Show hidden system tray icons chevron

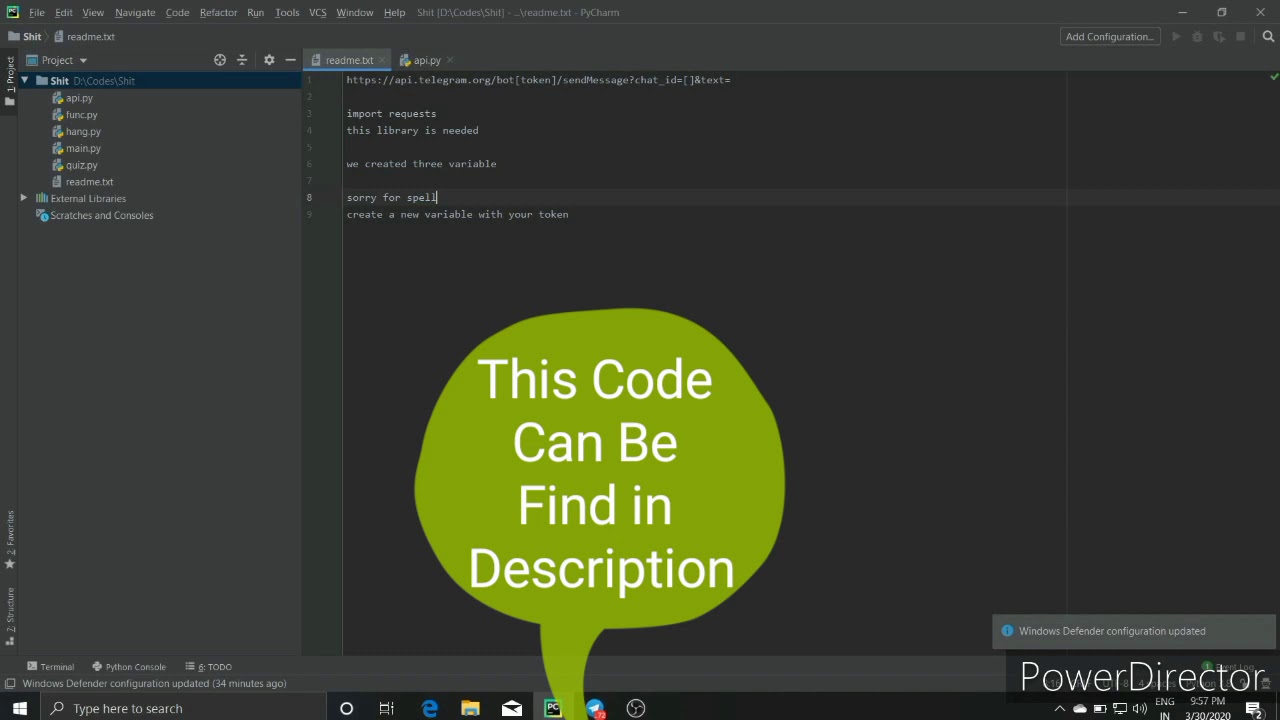[1060, 709]
